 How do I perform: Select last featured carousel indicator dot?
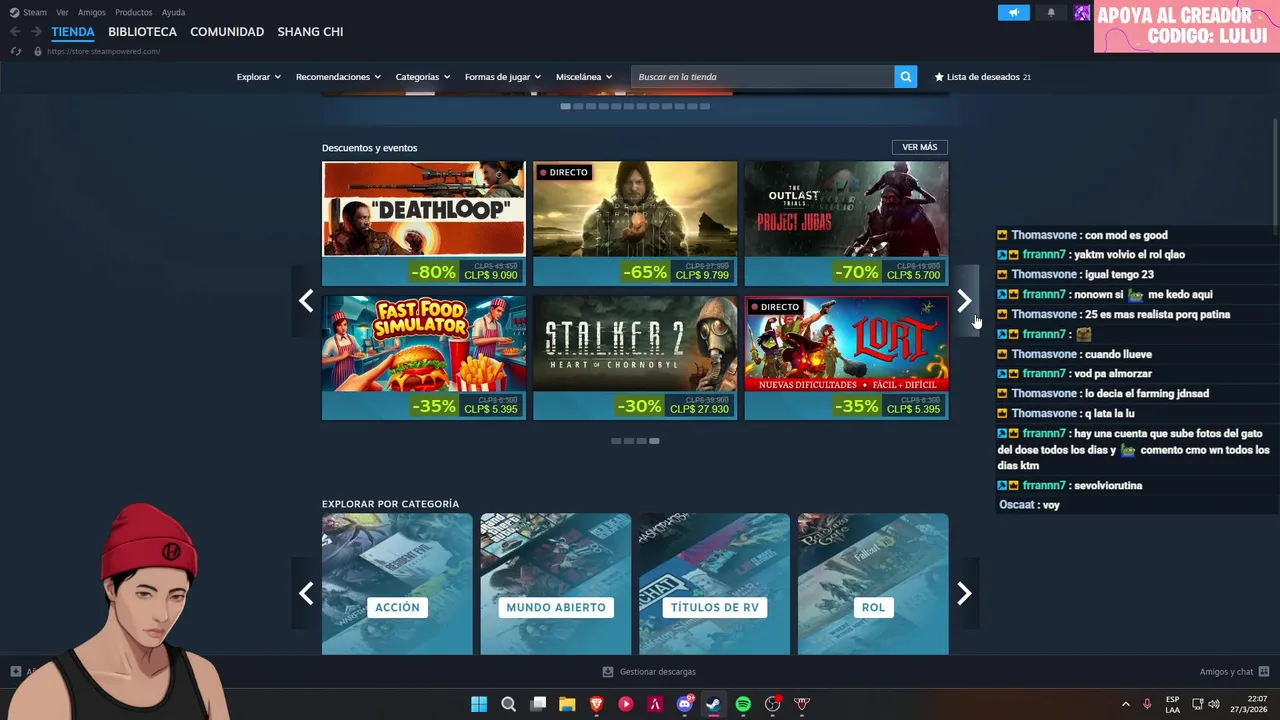coord(705,106)
